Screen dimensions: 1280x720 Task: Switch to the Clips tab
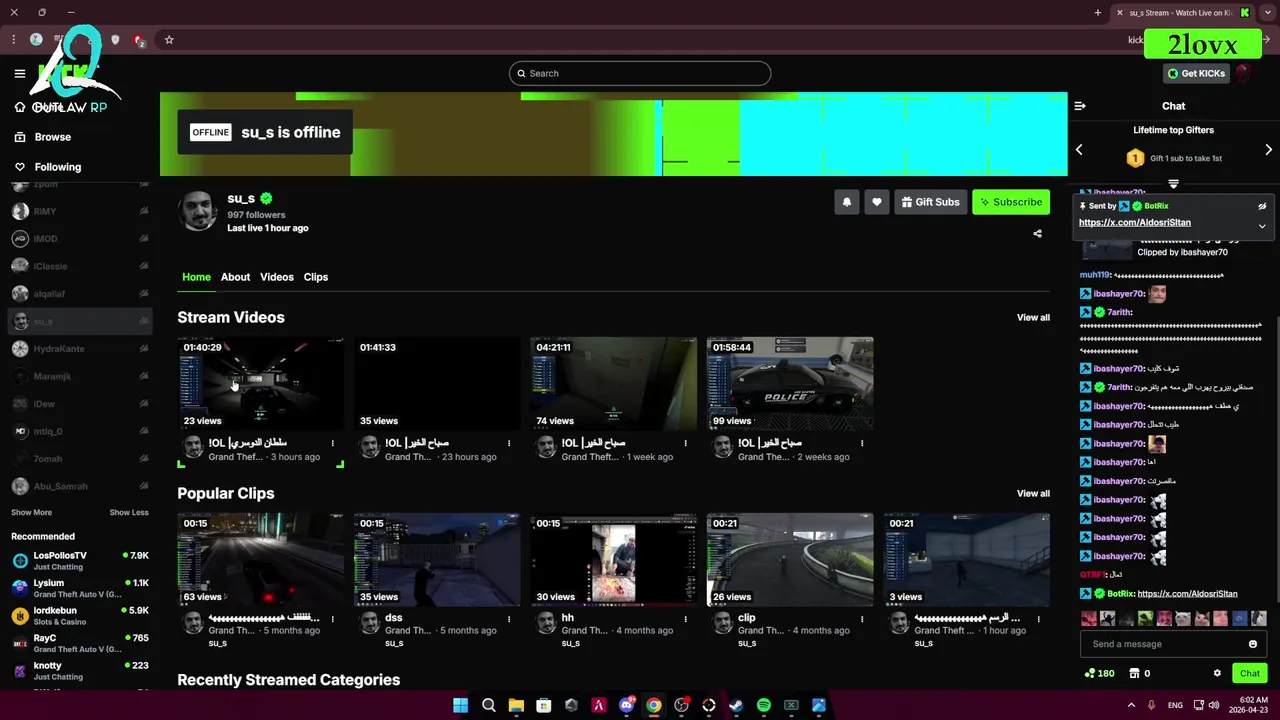(316, 277)
